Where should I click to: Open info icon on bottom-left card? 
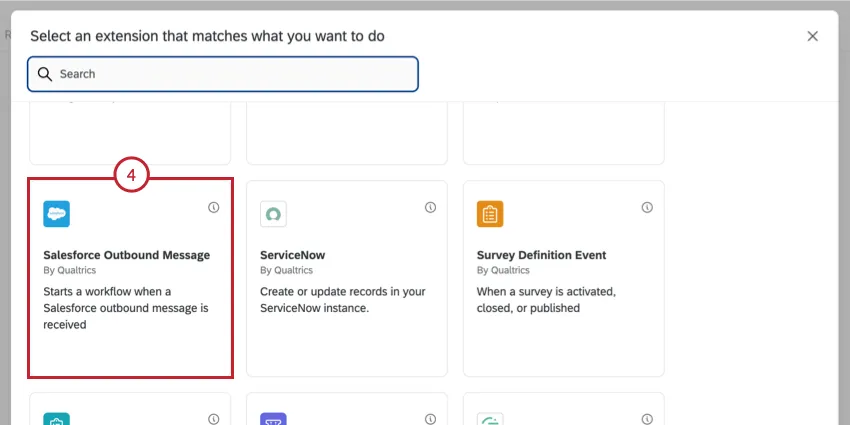tap(213, 419)
